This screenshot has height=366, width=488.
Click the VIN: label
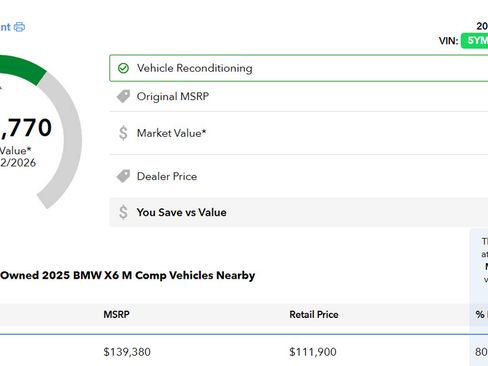(x=448, y=41)
